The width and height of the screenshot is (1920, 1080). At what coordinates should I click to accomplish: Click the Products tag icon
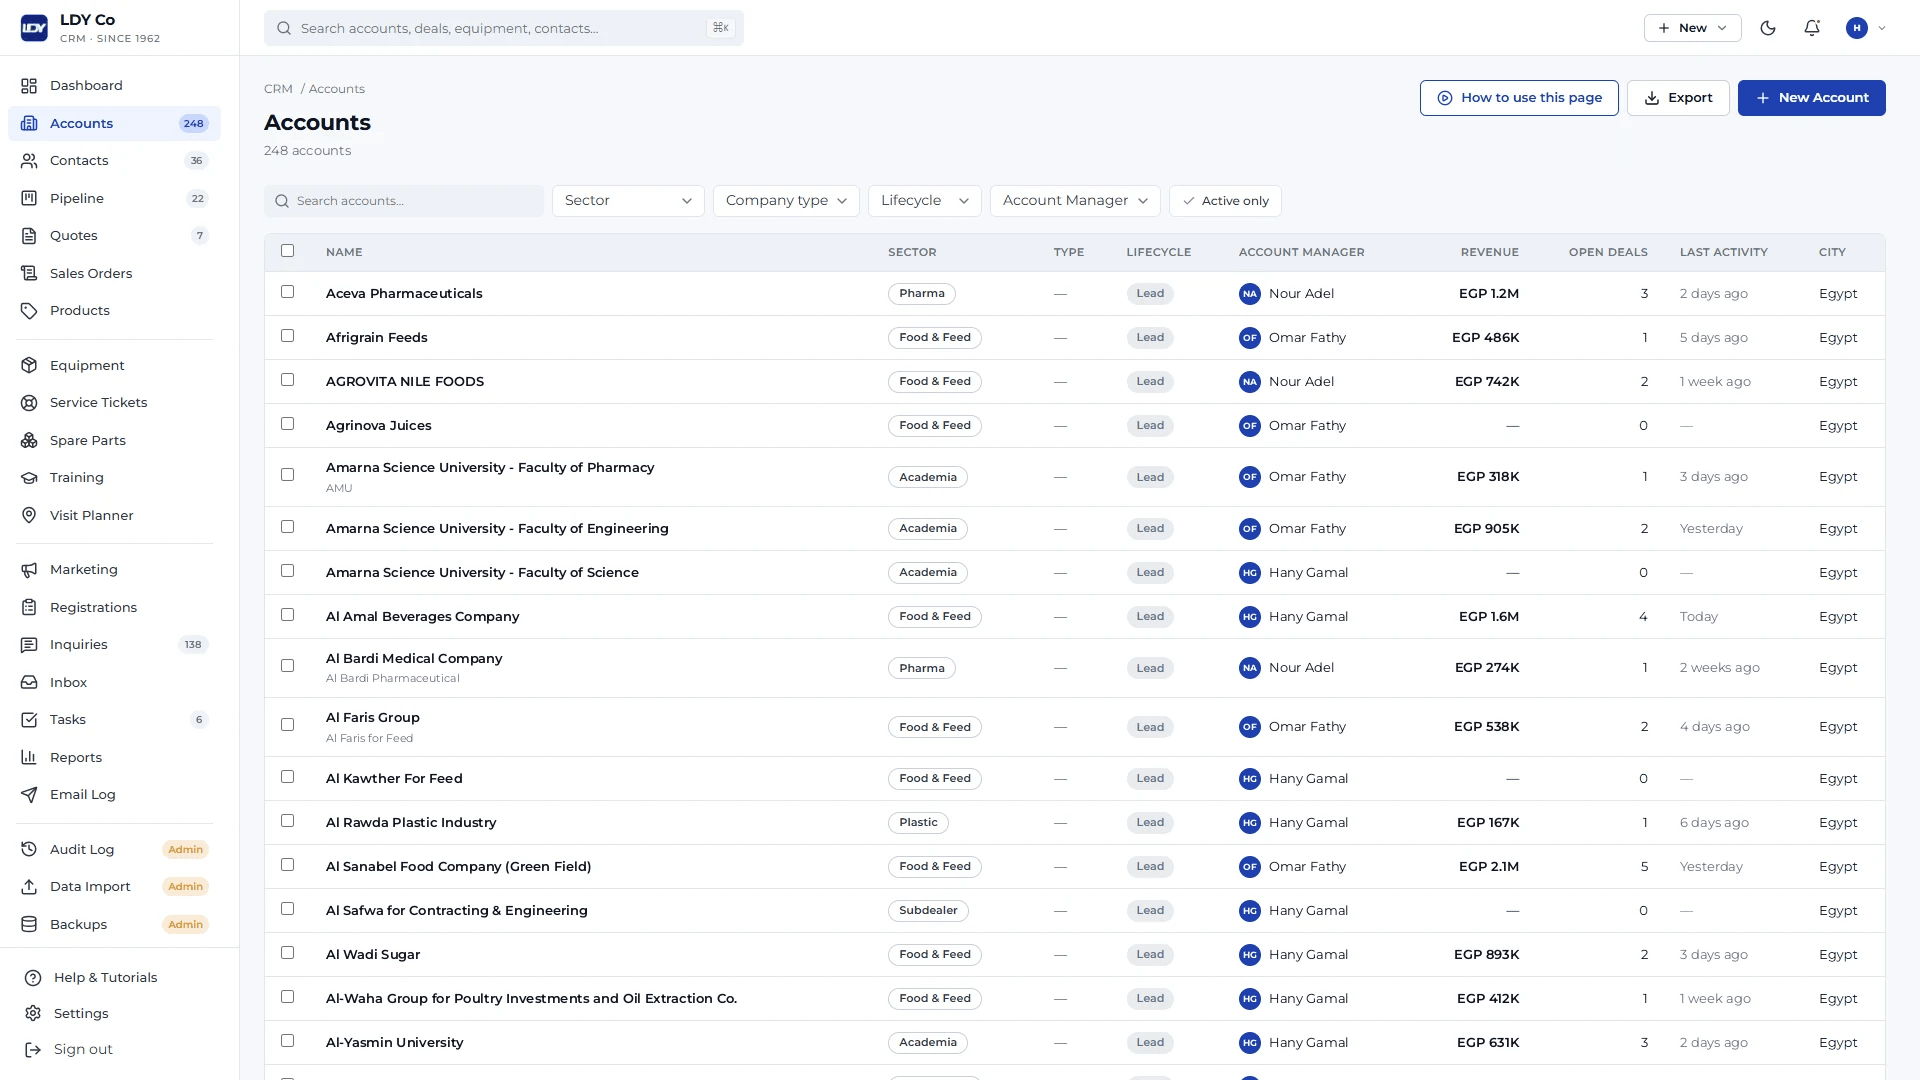(x=29, y=311)
